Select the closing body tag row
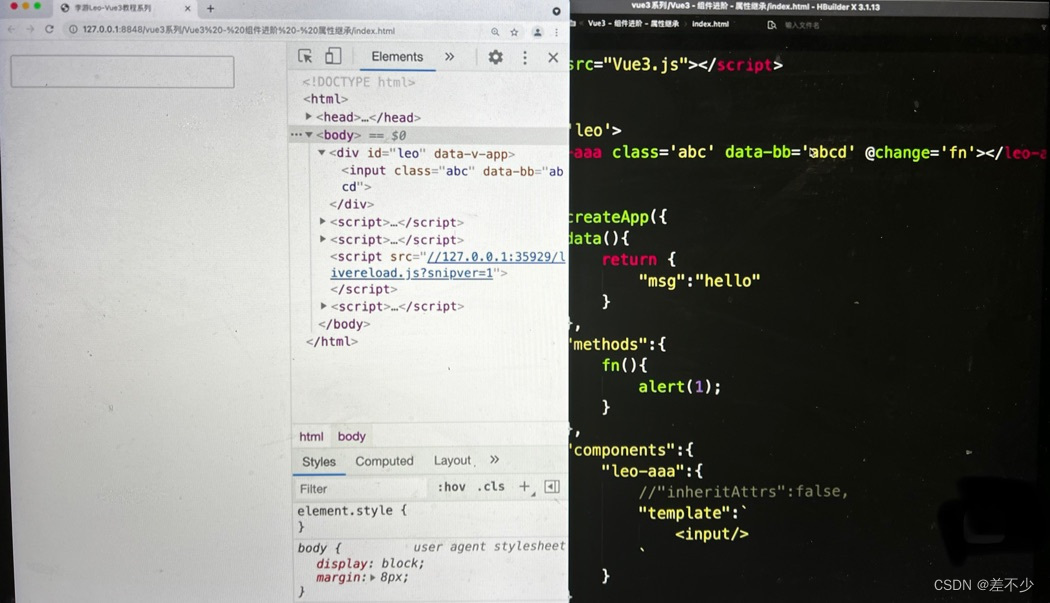The image size is (1050, 603). [344, 324]
